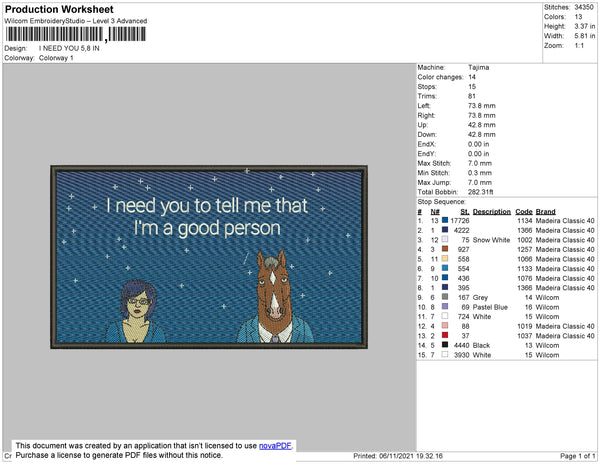Image resolution: width=600 pixels, height=464 pixels.
Task: Click the Total Bobbin value '282.31ft'
Action: [481, 192]
